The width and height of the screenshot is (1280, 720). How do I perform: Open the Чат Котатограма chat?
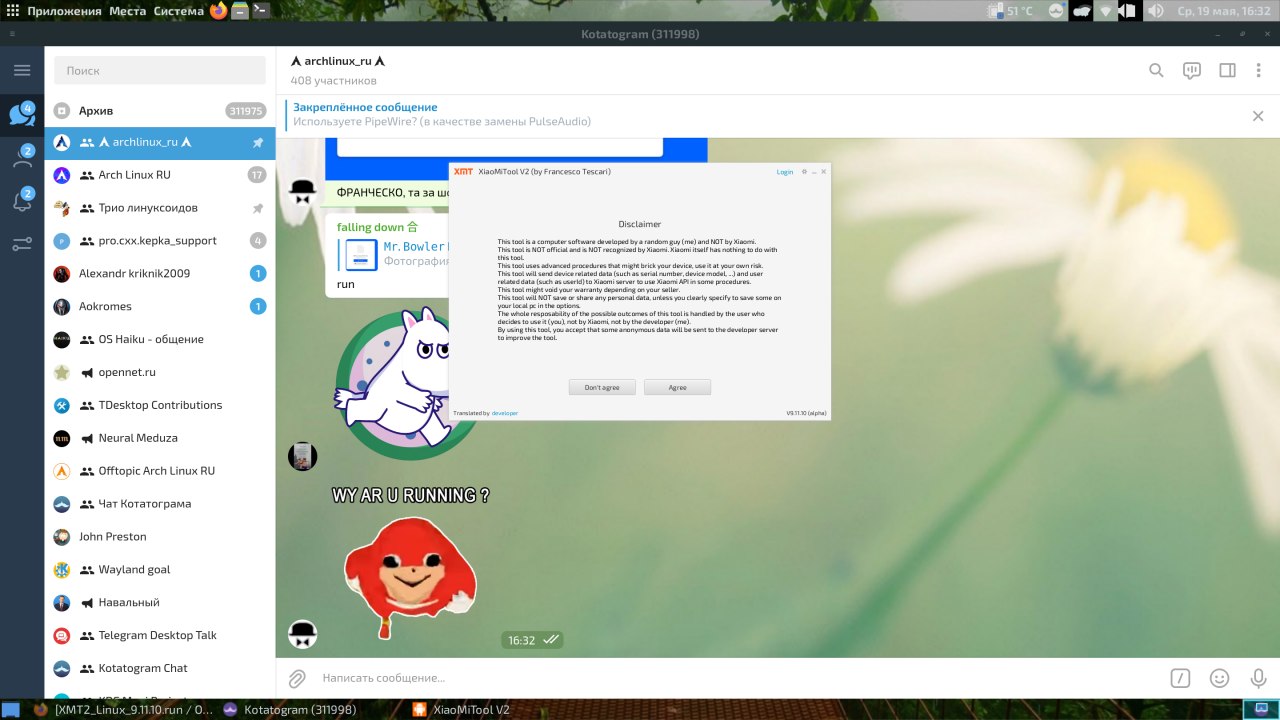click(160, 504)
